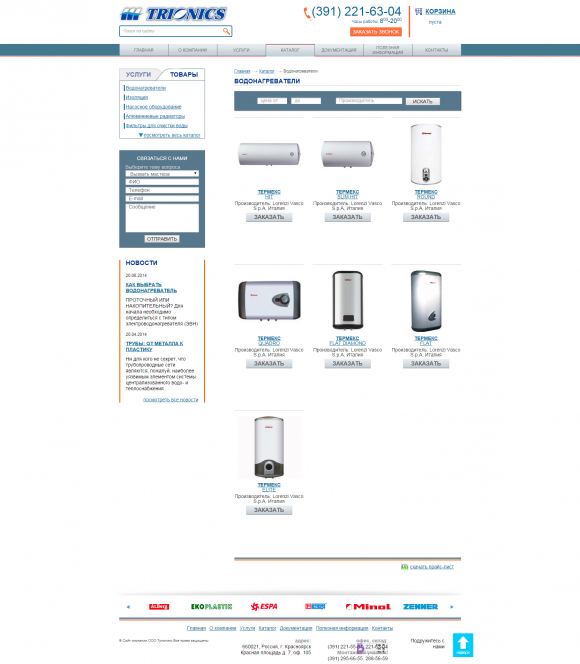Screen dimensions: 580x664
Task: Open the Главная menu item
Action: click(x=144, y=50)
